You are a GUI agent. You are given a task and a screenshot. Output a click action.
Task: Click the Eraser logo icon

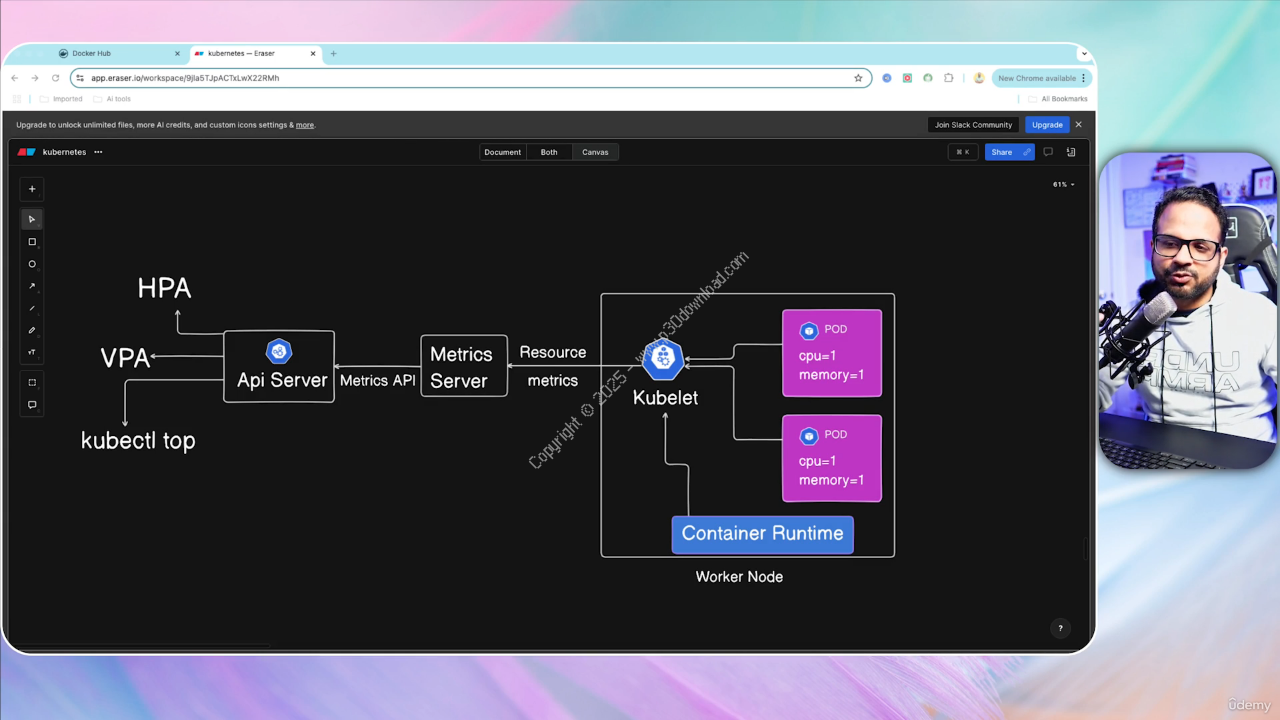coord(27,152)
